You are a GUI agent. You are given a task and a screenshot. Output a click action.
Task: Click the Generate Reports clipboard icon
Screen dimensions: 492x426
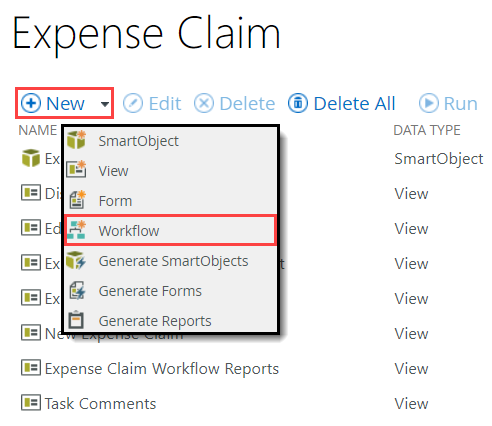tap(76, 320)
